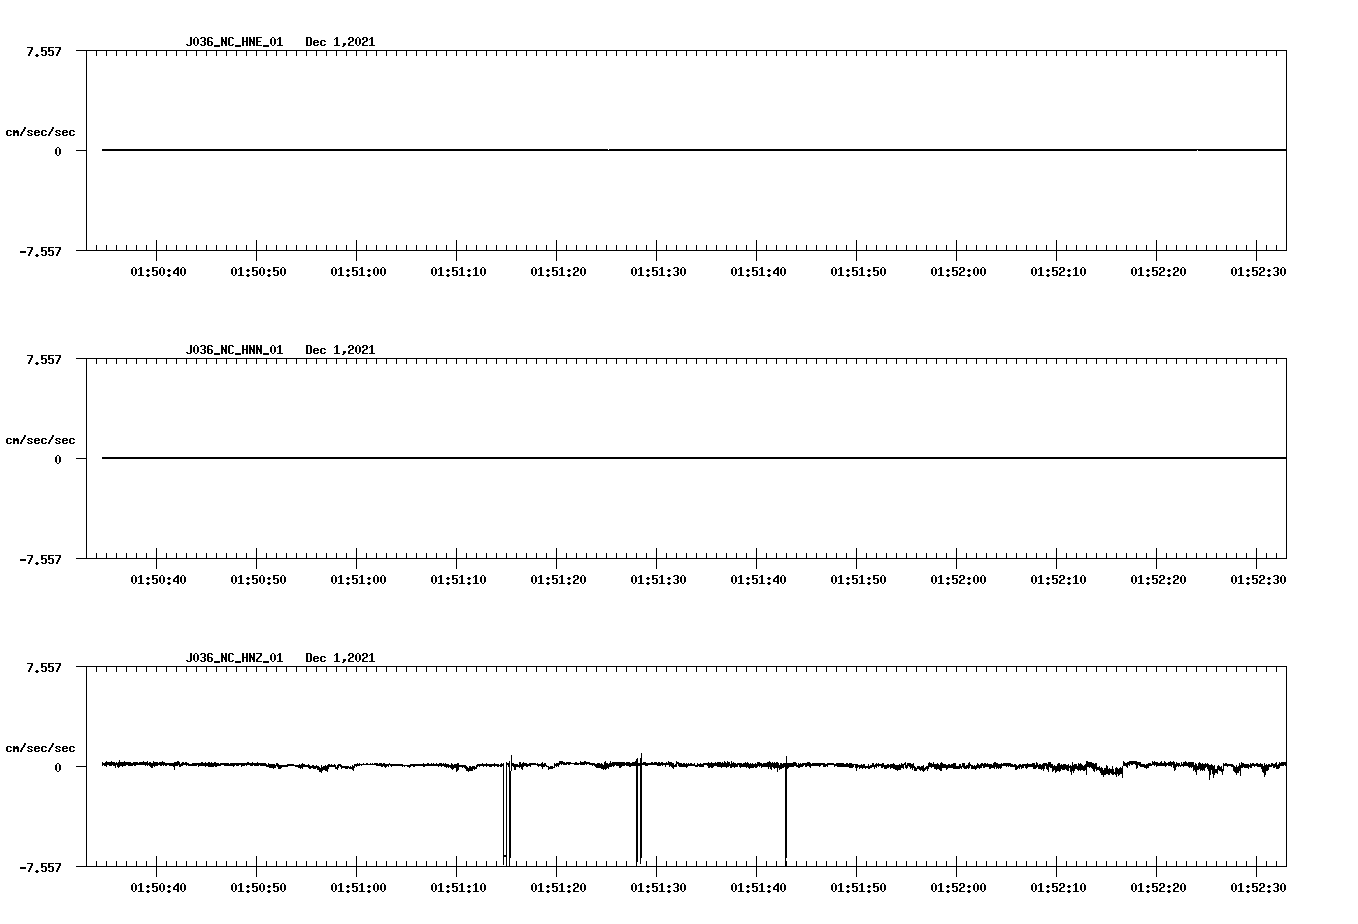Click the HNZ spike near 01:51:43
Viewport: 1358px width, 924px height.
tap(786, 810)
